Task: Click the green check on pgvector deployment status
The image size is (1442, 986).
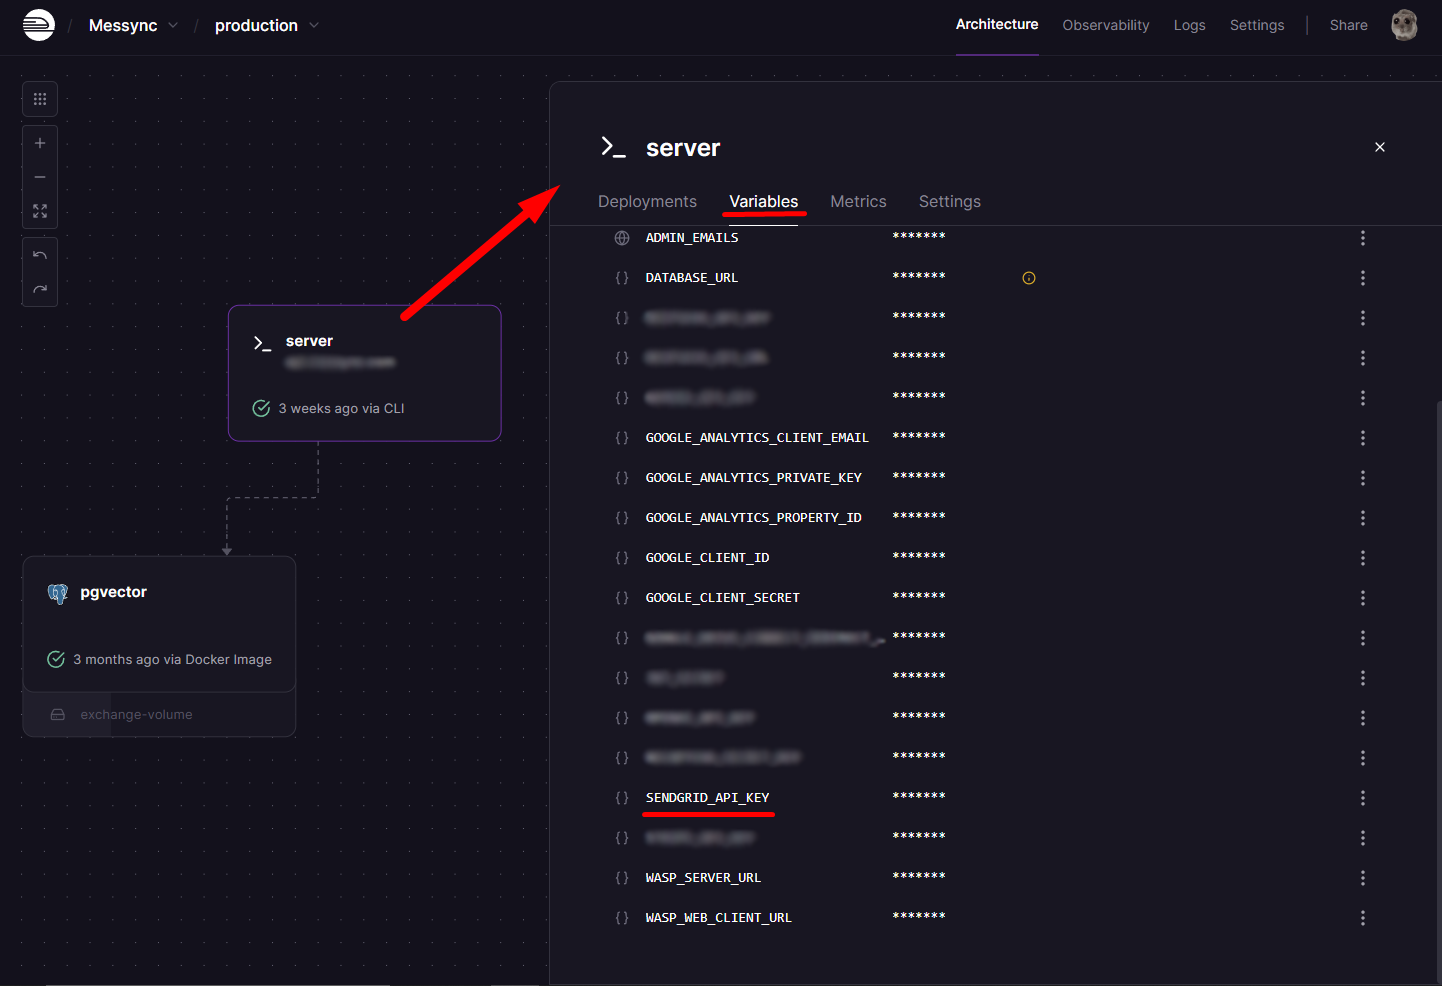Action: (56, 659)
